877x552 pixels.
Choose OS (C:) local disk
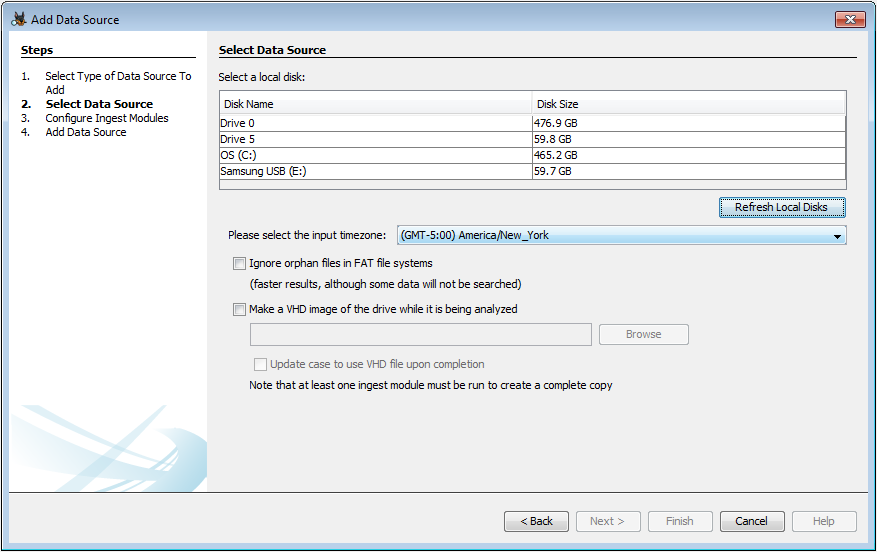[375, 155]
